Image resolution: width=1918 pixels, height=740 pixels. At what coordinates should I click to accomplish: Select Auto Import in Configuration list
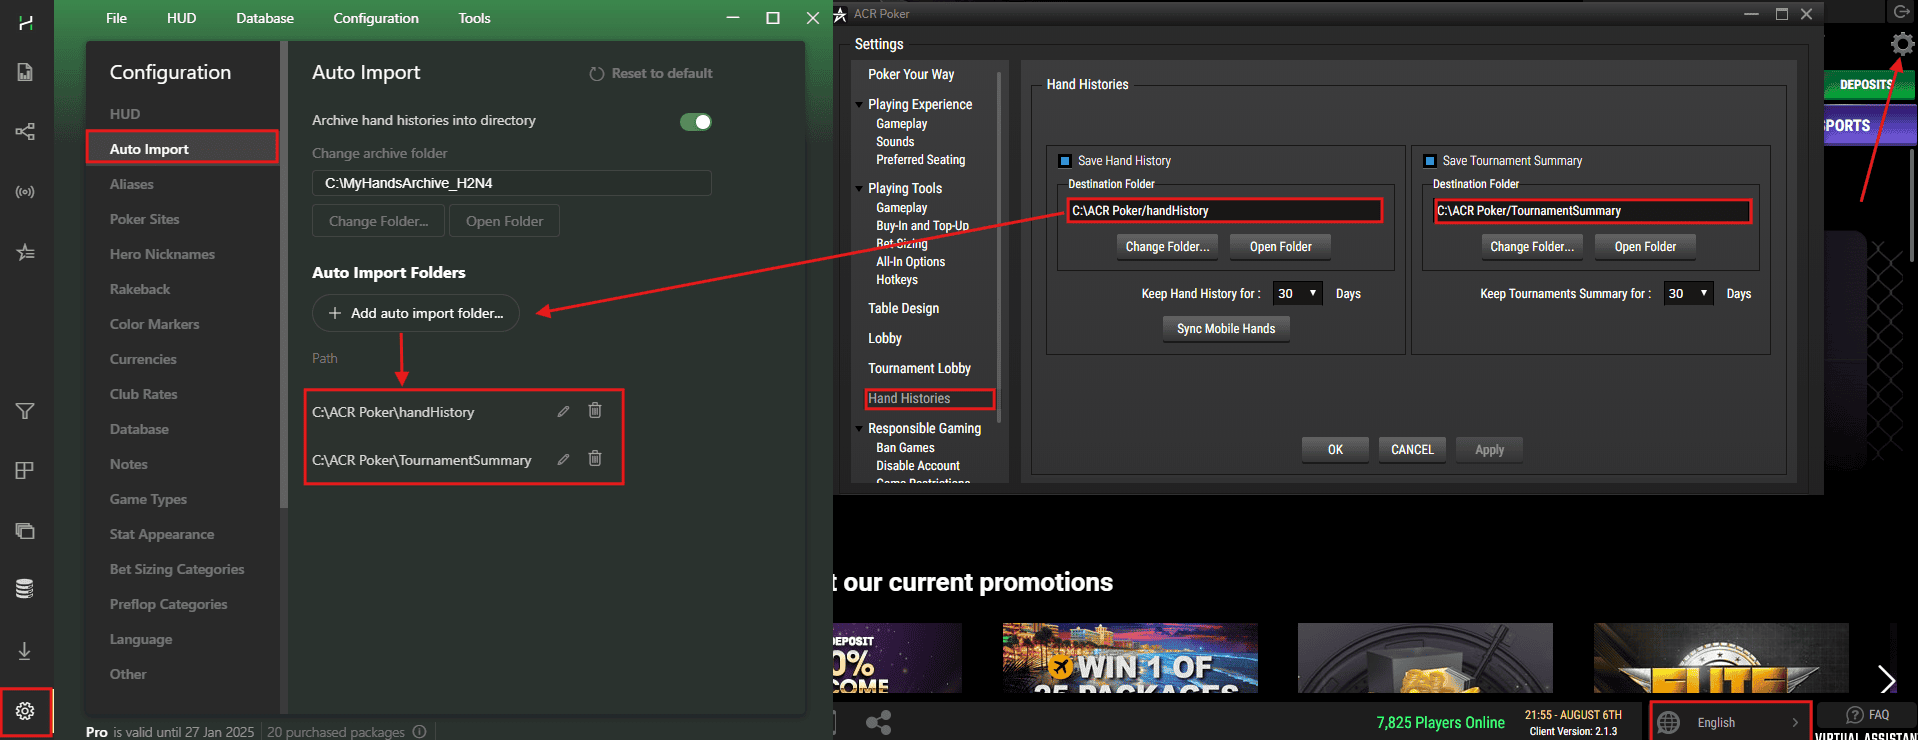pos(182,149)
